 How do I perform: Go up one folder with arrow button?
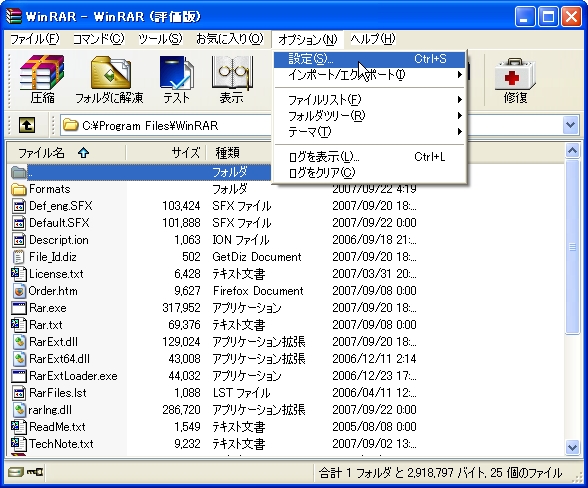[x=27, y=125]
